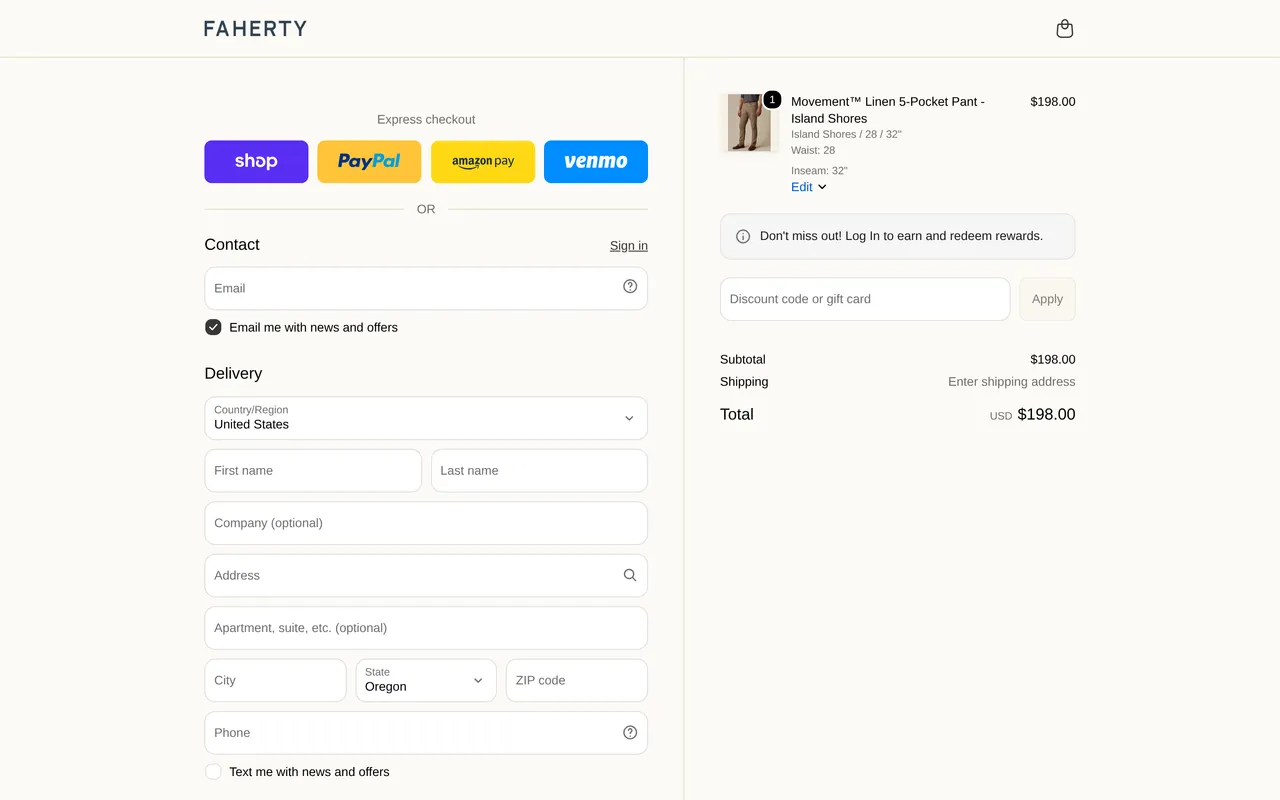Focus the Address field
The width and height of the screenshot is (1280, 800).
click(426, 575)
